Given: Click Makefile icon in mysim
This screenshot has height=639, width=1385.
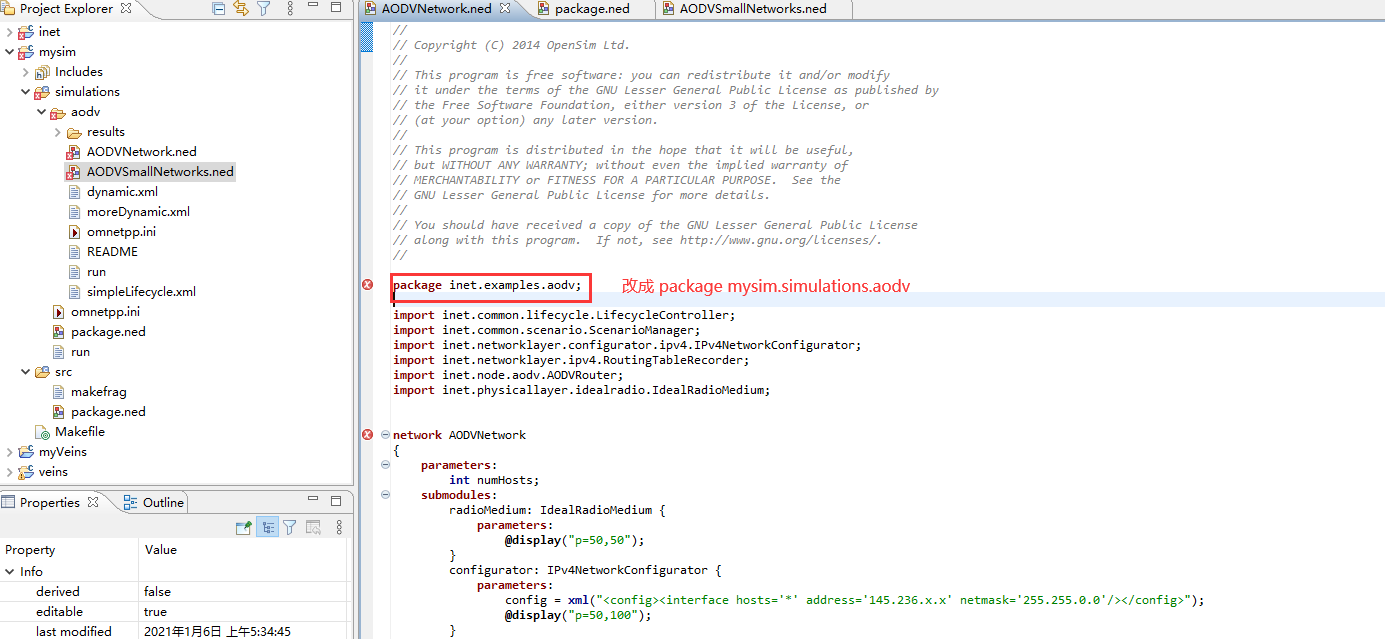Looking at the screenshot, I should [43, 432].
